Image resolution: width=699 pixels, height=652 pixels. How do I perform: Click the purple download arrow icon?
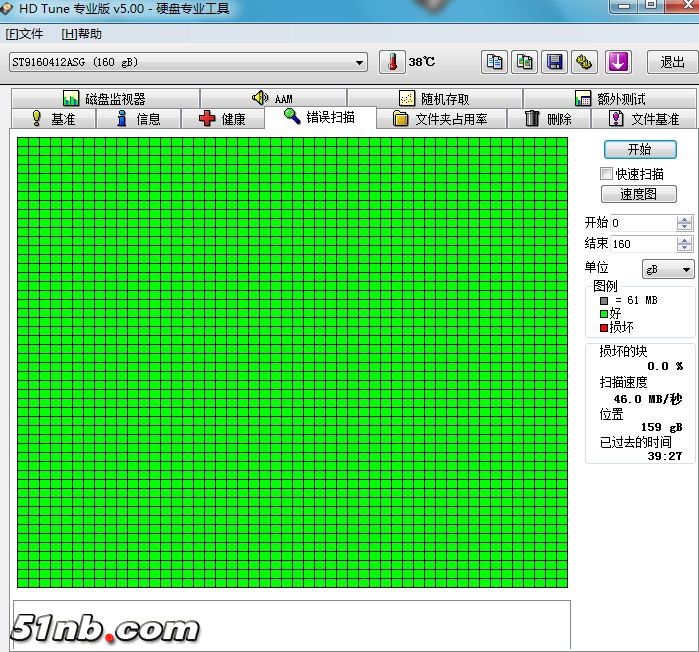tap(618, 62)
